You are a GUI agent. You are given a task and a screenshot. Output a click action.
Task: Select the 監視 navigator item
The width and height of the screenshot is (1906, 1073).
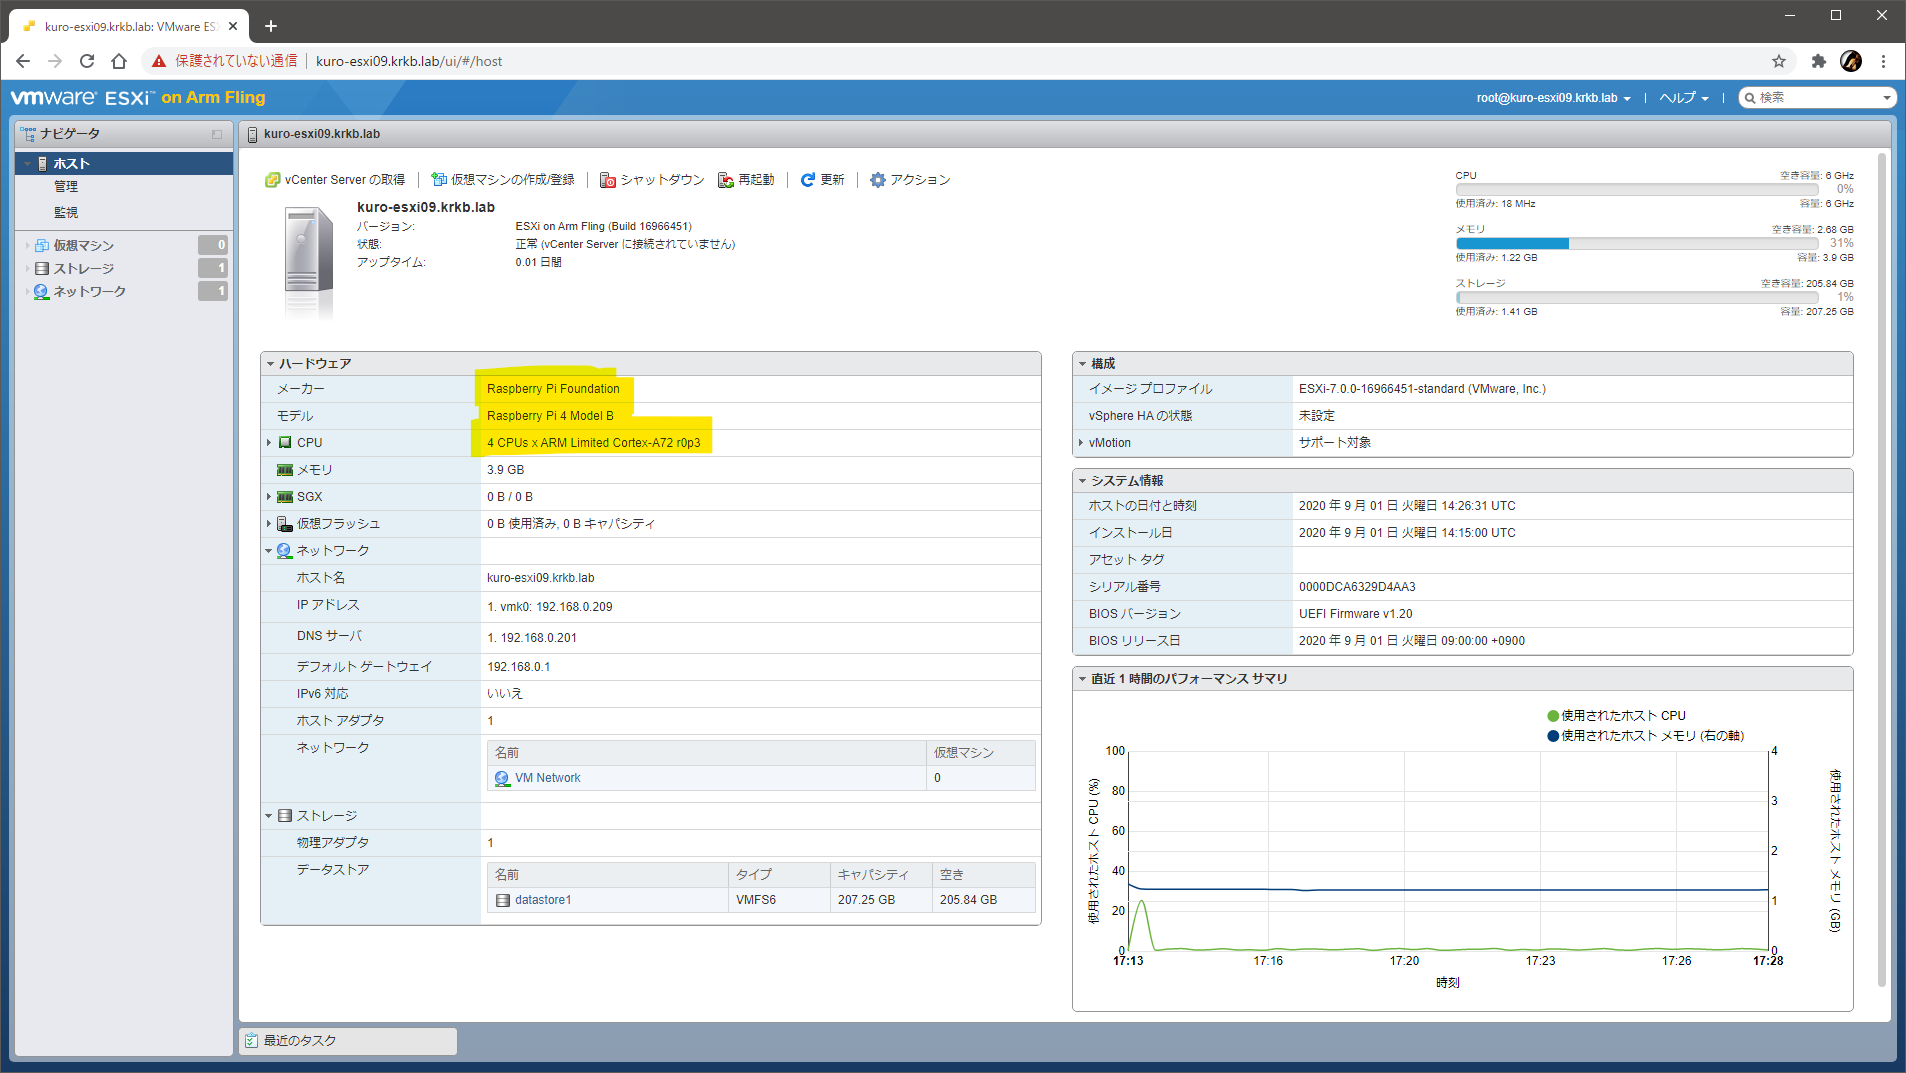coord(67,212)
